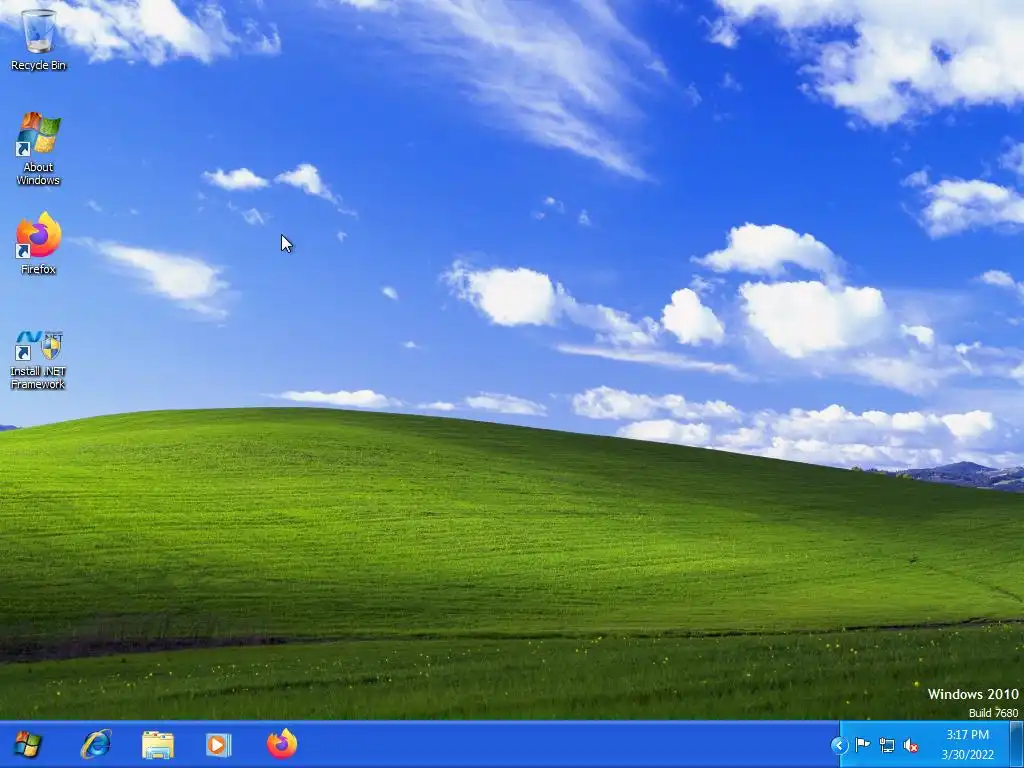Show hidden tray icons arrow
1024x768 pixels.
coord(839,745)
